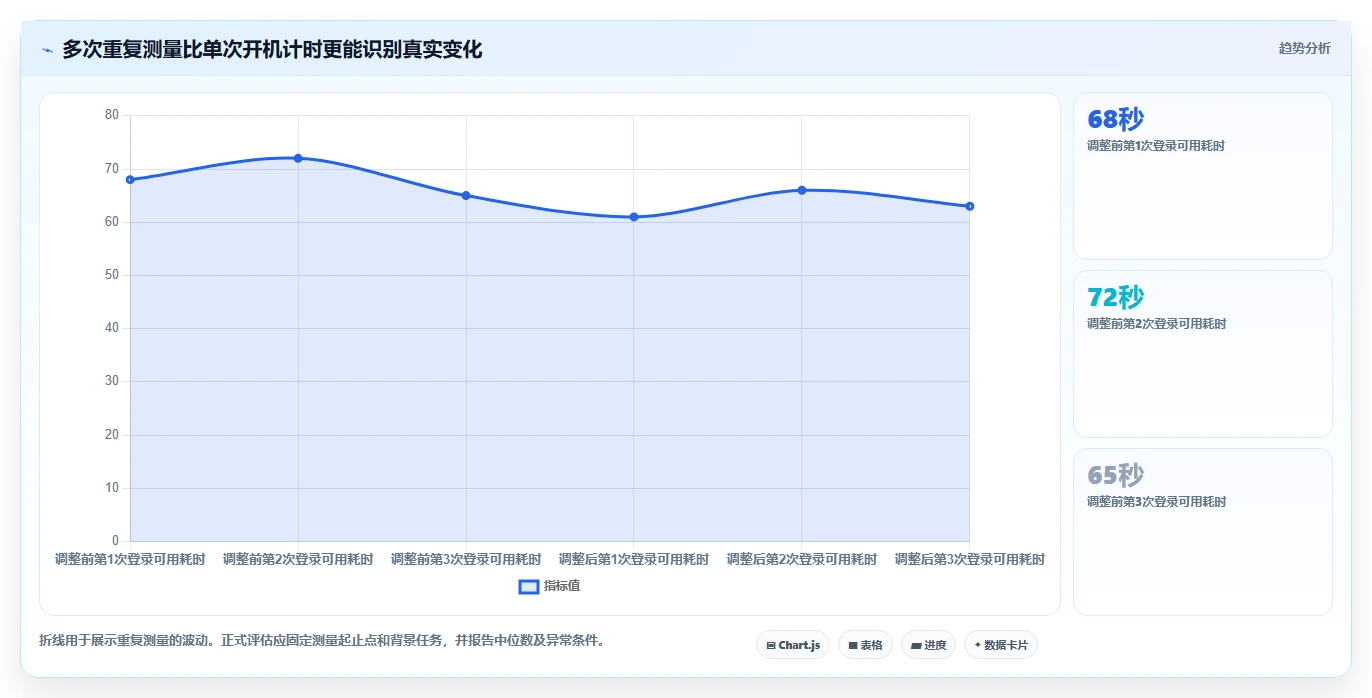Click x-axis label 调整后第2次登录可用耗时
Screen dimensions: 1372x698
coord(802,559)
